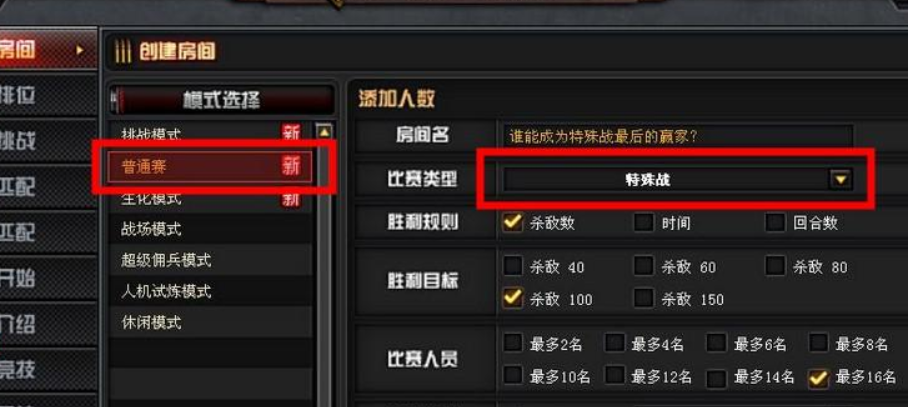Select the 杀敌 150 victory target
The height and width of the screenshot is (407, 908).
643,298
